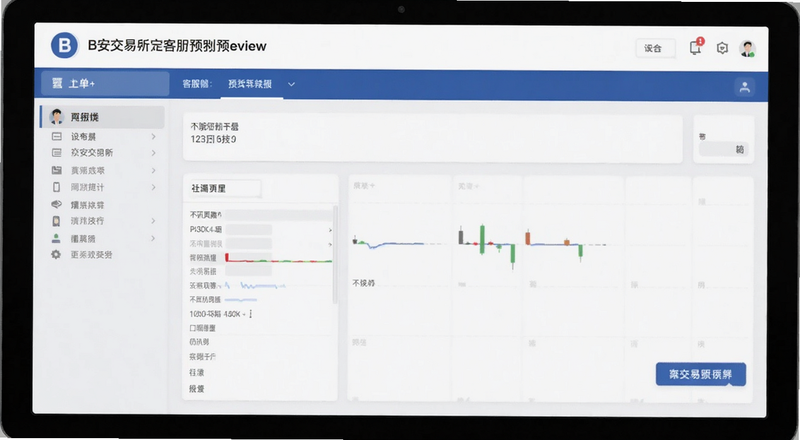Select sidebar row with the man's avatar

[x=102, y=117]
